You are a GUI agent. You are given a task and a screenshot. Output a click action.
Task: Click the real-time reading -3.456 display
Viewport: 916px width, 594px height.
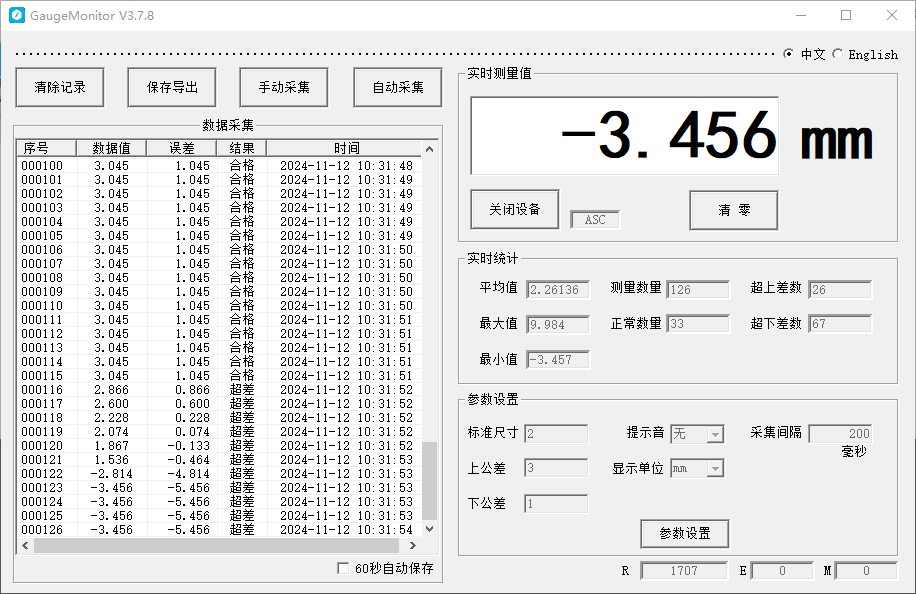(624, 136)
